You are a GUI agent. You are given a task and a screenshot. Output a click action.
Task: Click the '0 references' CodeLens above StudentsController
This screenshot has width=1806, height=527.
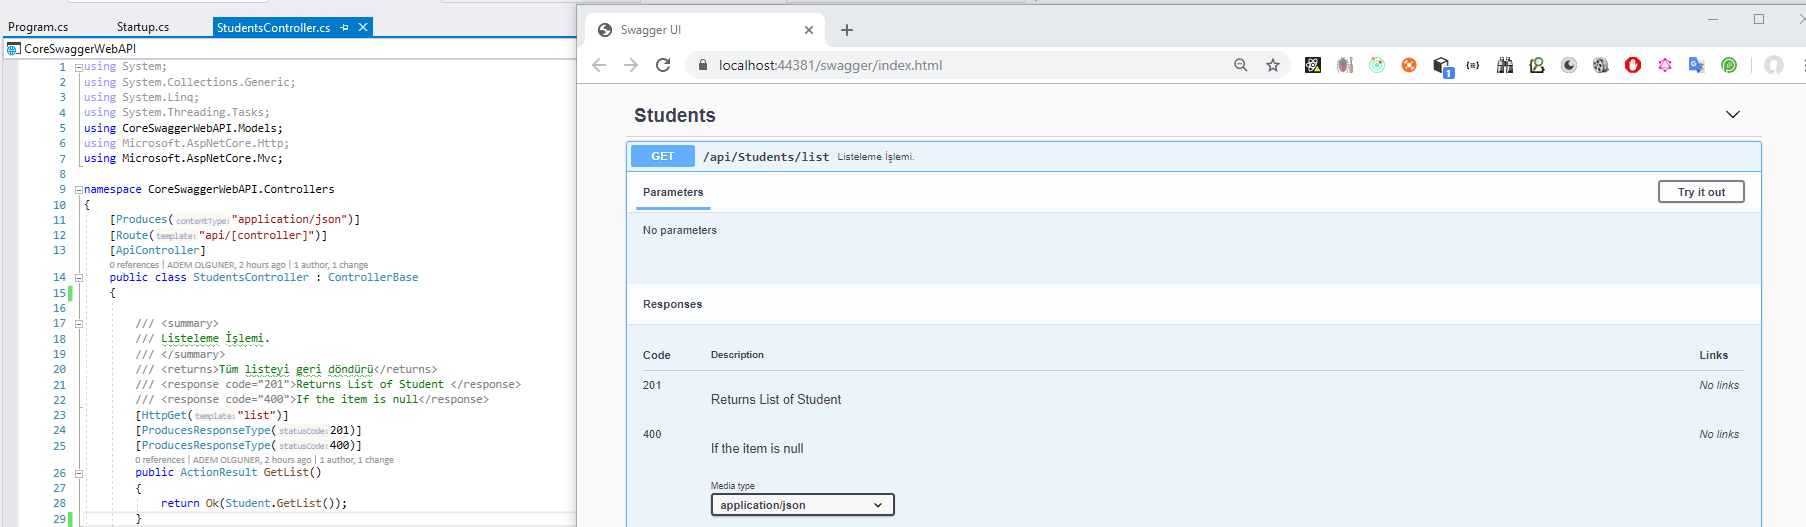pos(134,265)
